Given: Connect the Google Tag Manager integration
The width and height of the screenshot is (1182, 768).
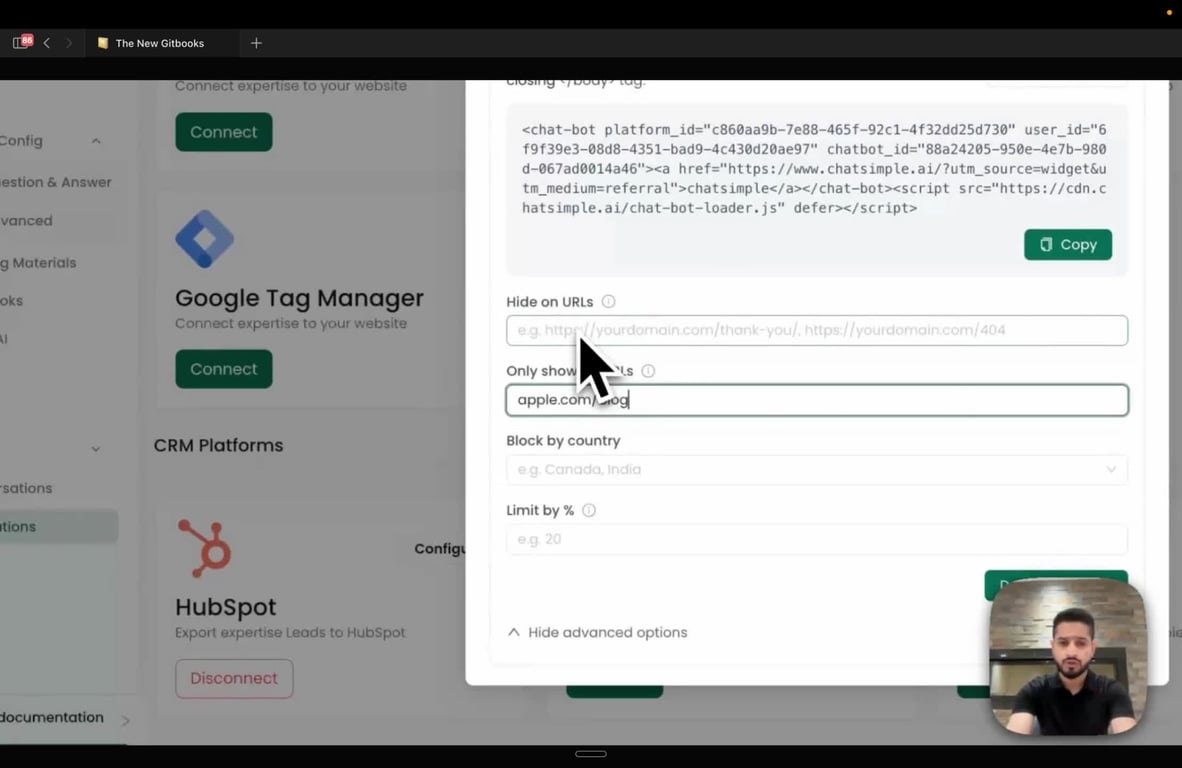Looking at the screenshot, I should (224, 369).
